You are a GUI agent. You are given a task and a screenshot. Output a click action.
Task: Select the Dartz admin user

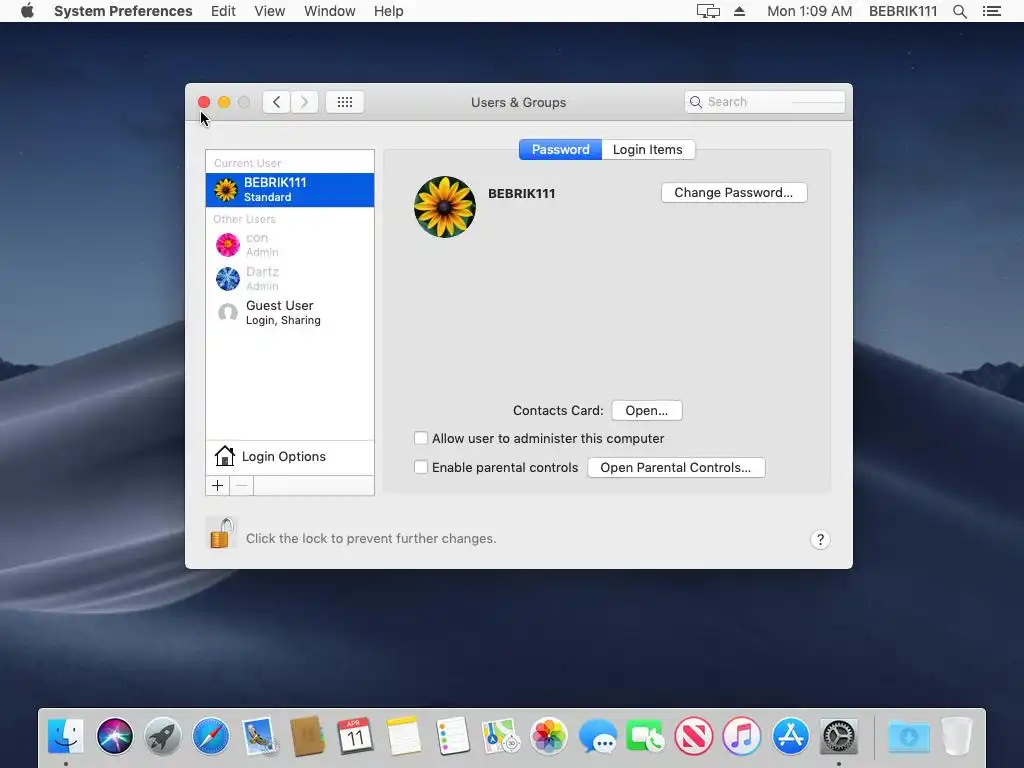click(290, 279)
